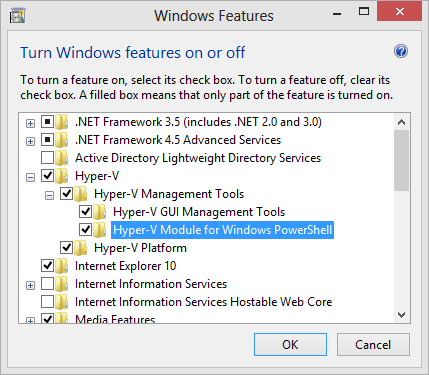Screen dimensions: 429x375
Task: Check Internet Information Services Hostable Web Core box
Action: (47, 302)
